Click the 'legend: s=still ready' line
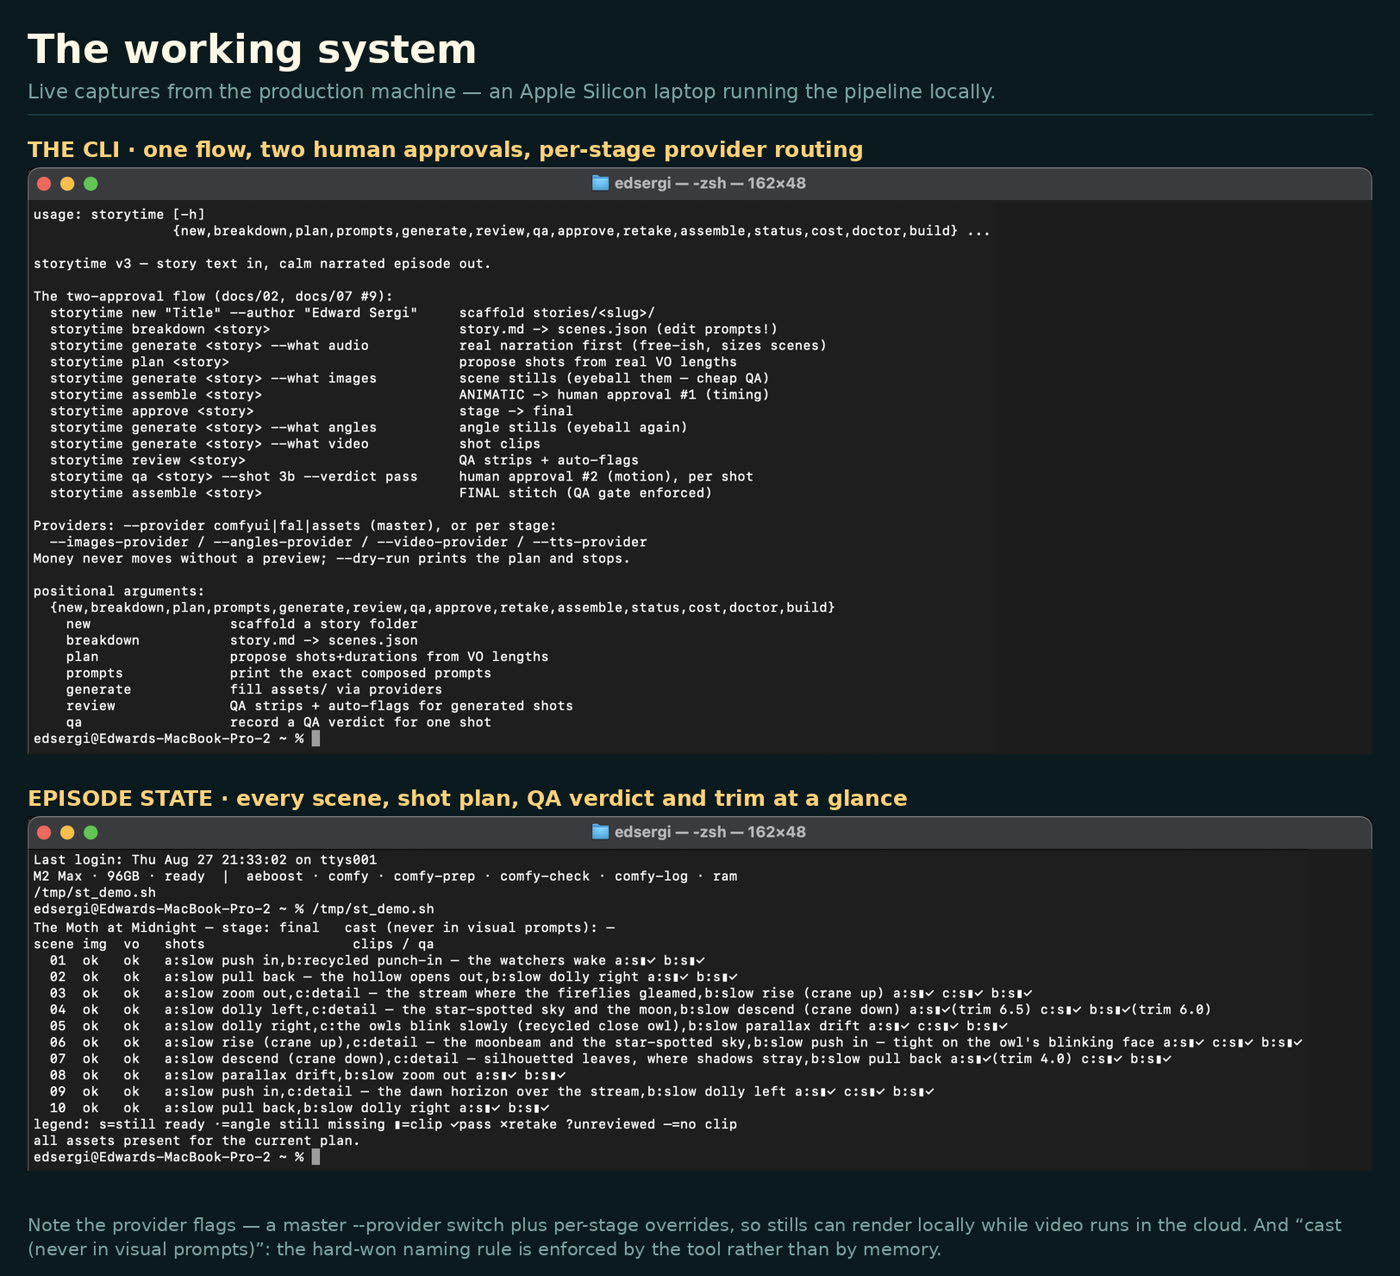Image resolution: width=1400 pixels, height=1276 pixels. 385,1124
